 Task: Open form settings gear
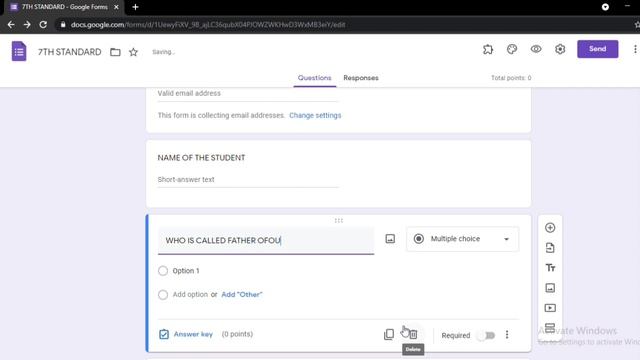560,49
